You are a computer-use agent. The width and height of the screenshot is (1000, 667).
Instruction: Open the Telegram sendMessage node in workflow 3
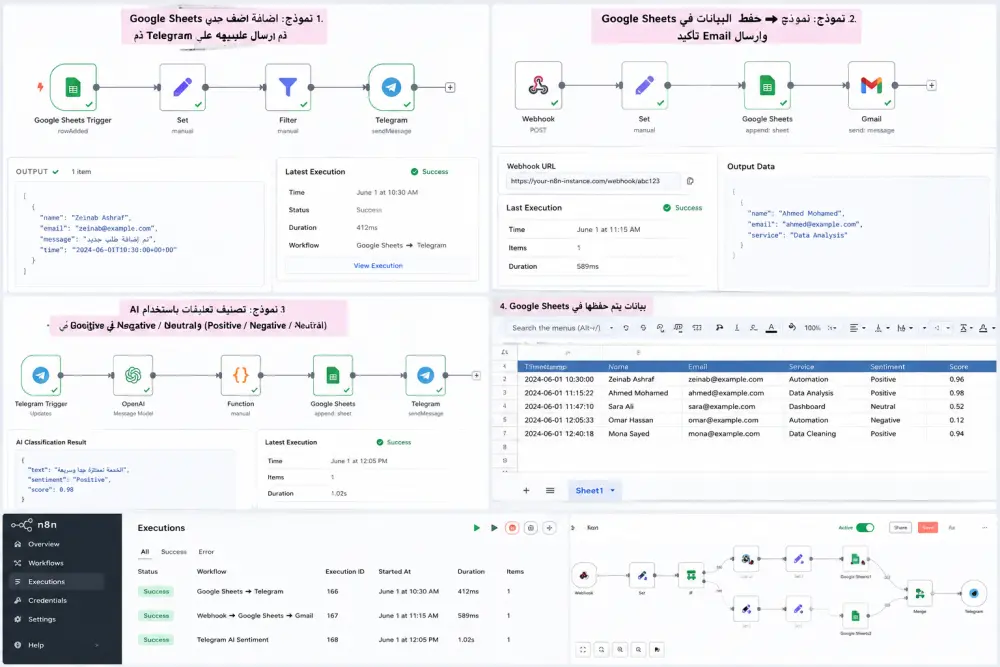(x=425, y=375)
